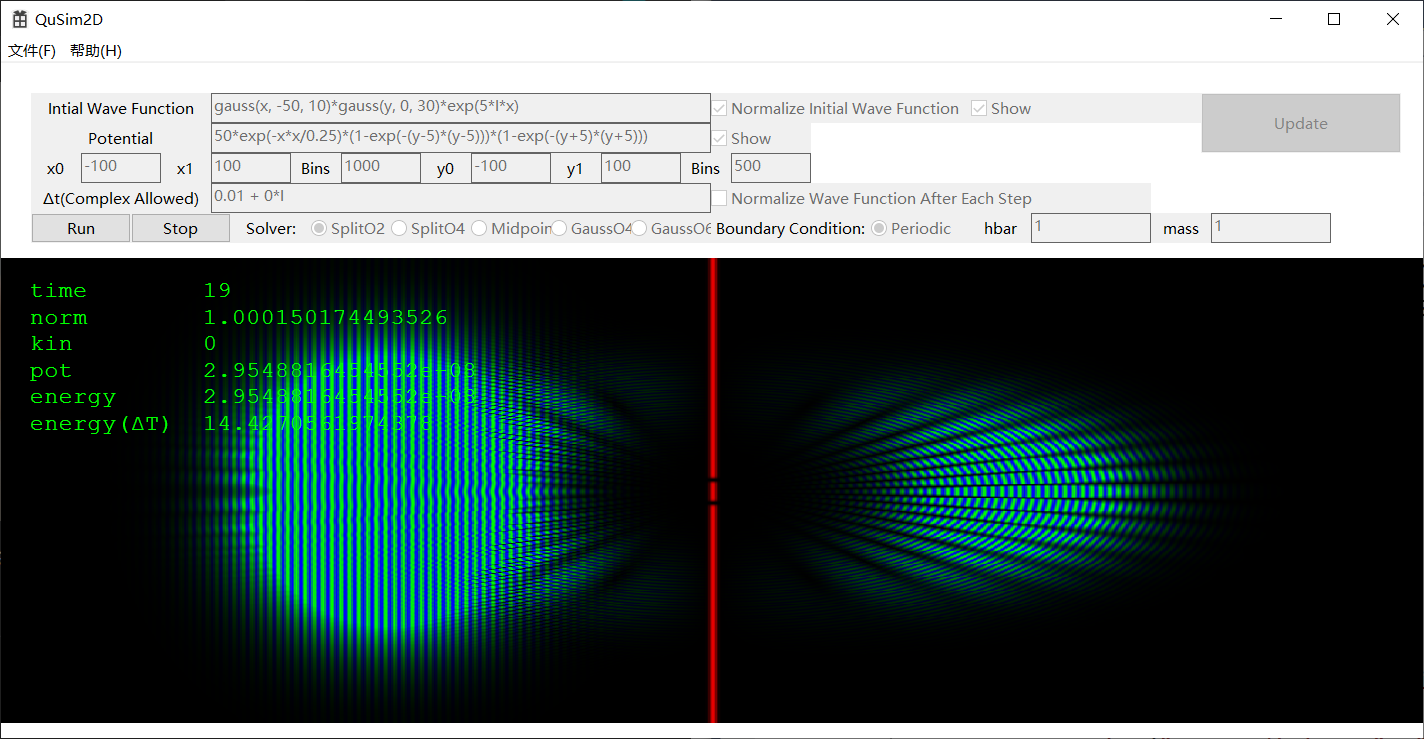The image size is (1424, 739).
Task: Click the 'energy(ΔT)' readout row
Action: [232, 424]
